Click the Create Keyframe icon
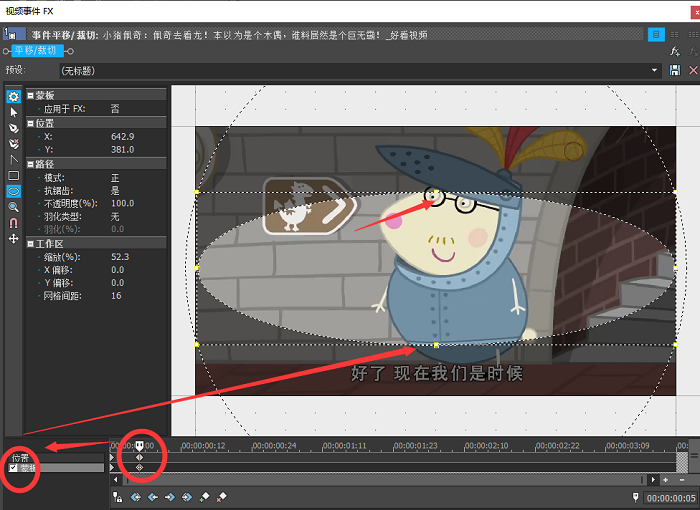Viewport: 700px width, 510px height. point(204,497)
